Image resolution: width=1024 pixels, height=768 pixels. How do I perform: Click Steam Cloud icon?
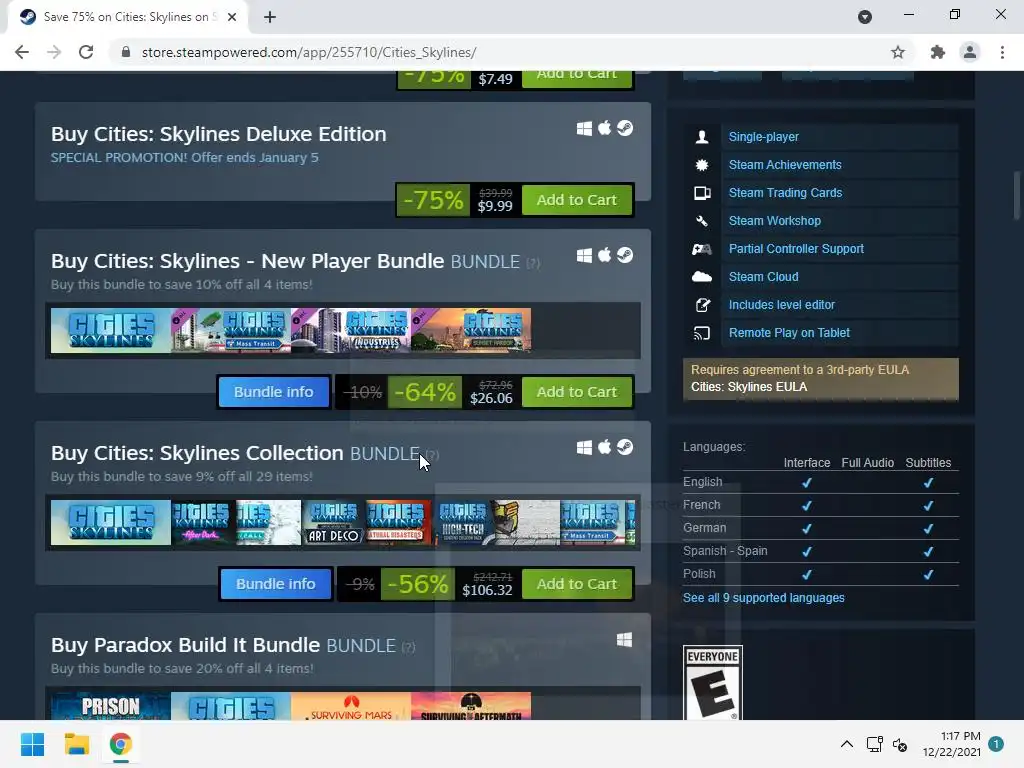pos(702,277)
